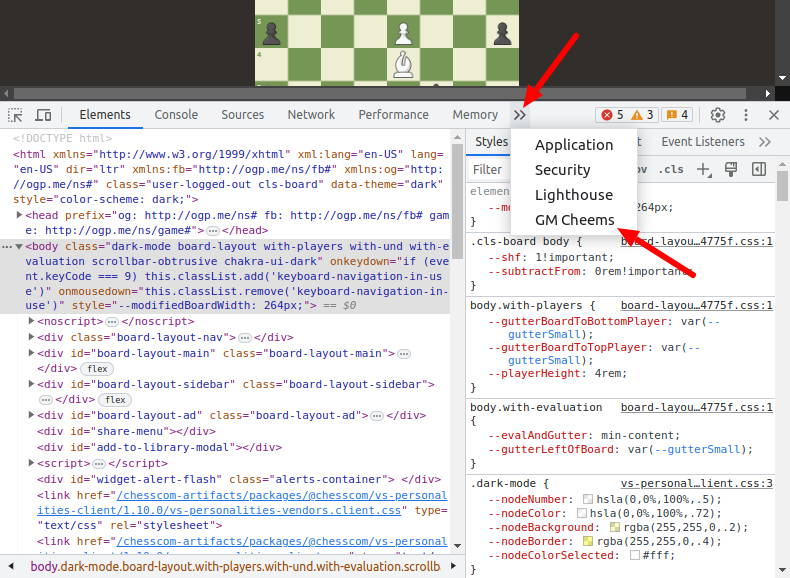Close the DevTools panel
Image resolution: width=790 pixels, height=578 pixels.
tap(774, 115)
